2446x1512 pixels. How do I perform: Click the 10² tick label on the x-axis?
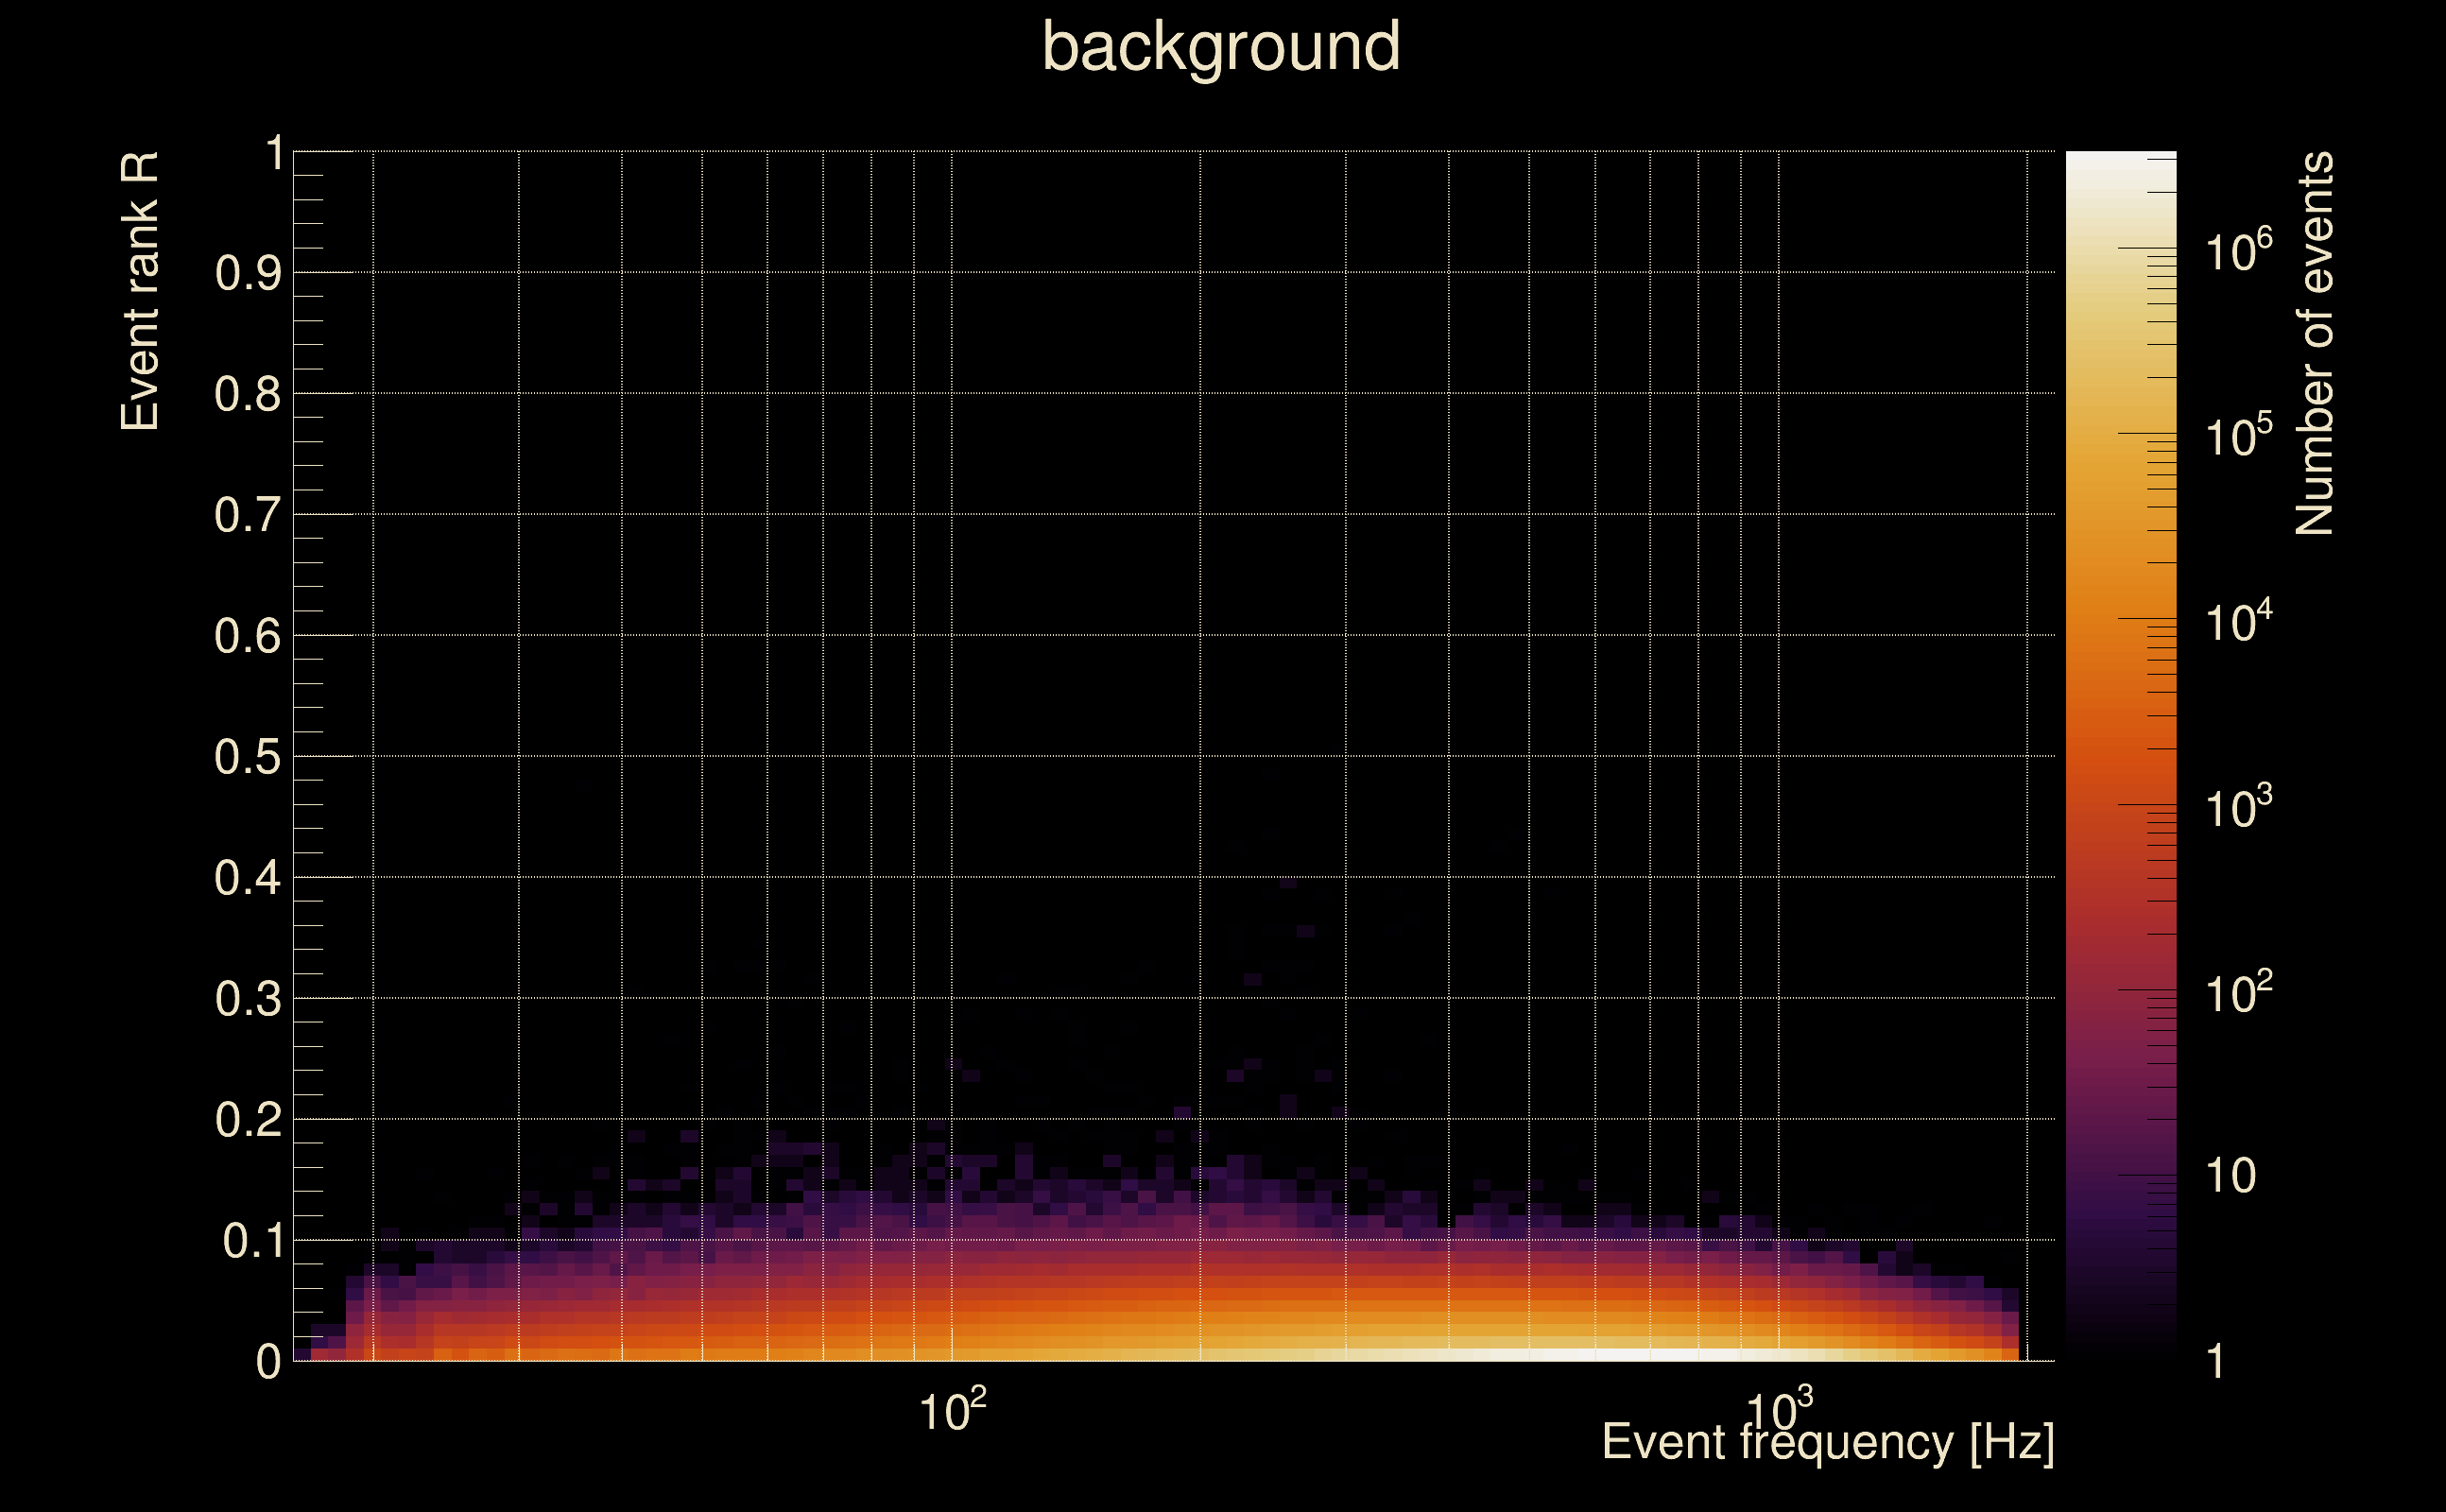[x=951, y=1411]
